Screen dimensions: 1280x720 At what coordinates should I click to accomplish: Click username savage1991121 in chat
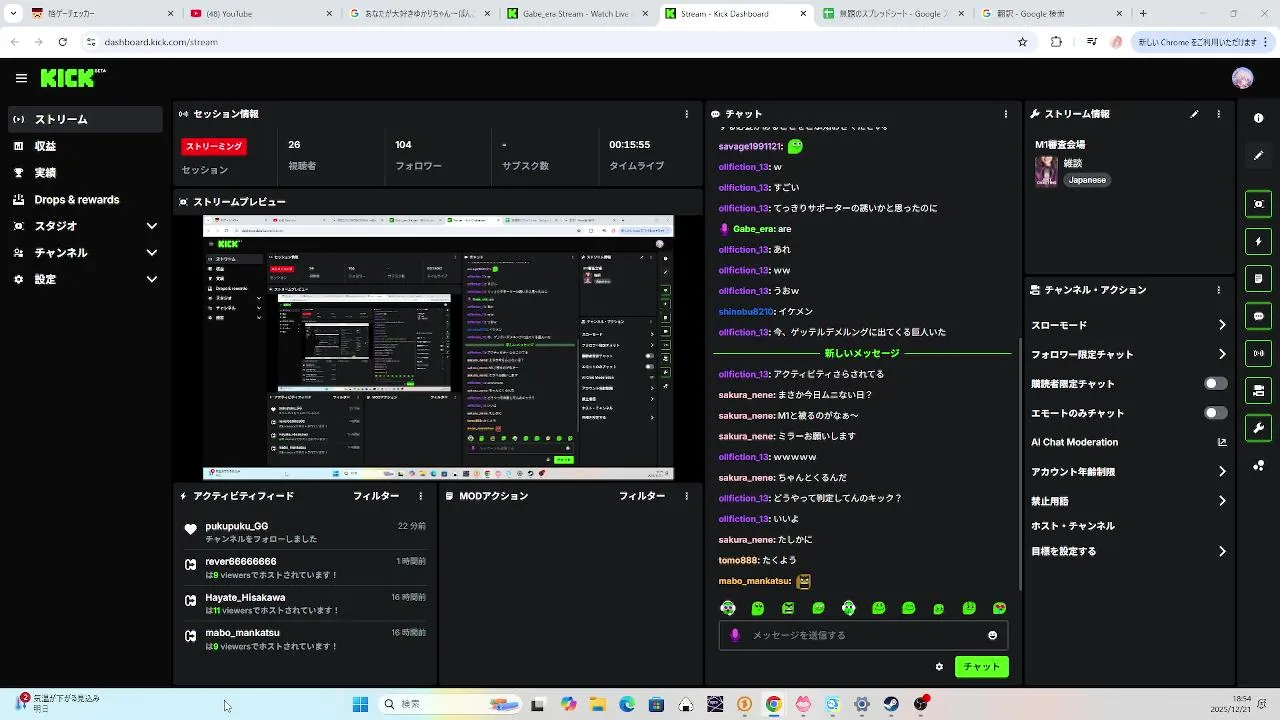pyautogui.click(x=749, y=147)
